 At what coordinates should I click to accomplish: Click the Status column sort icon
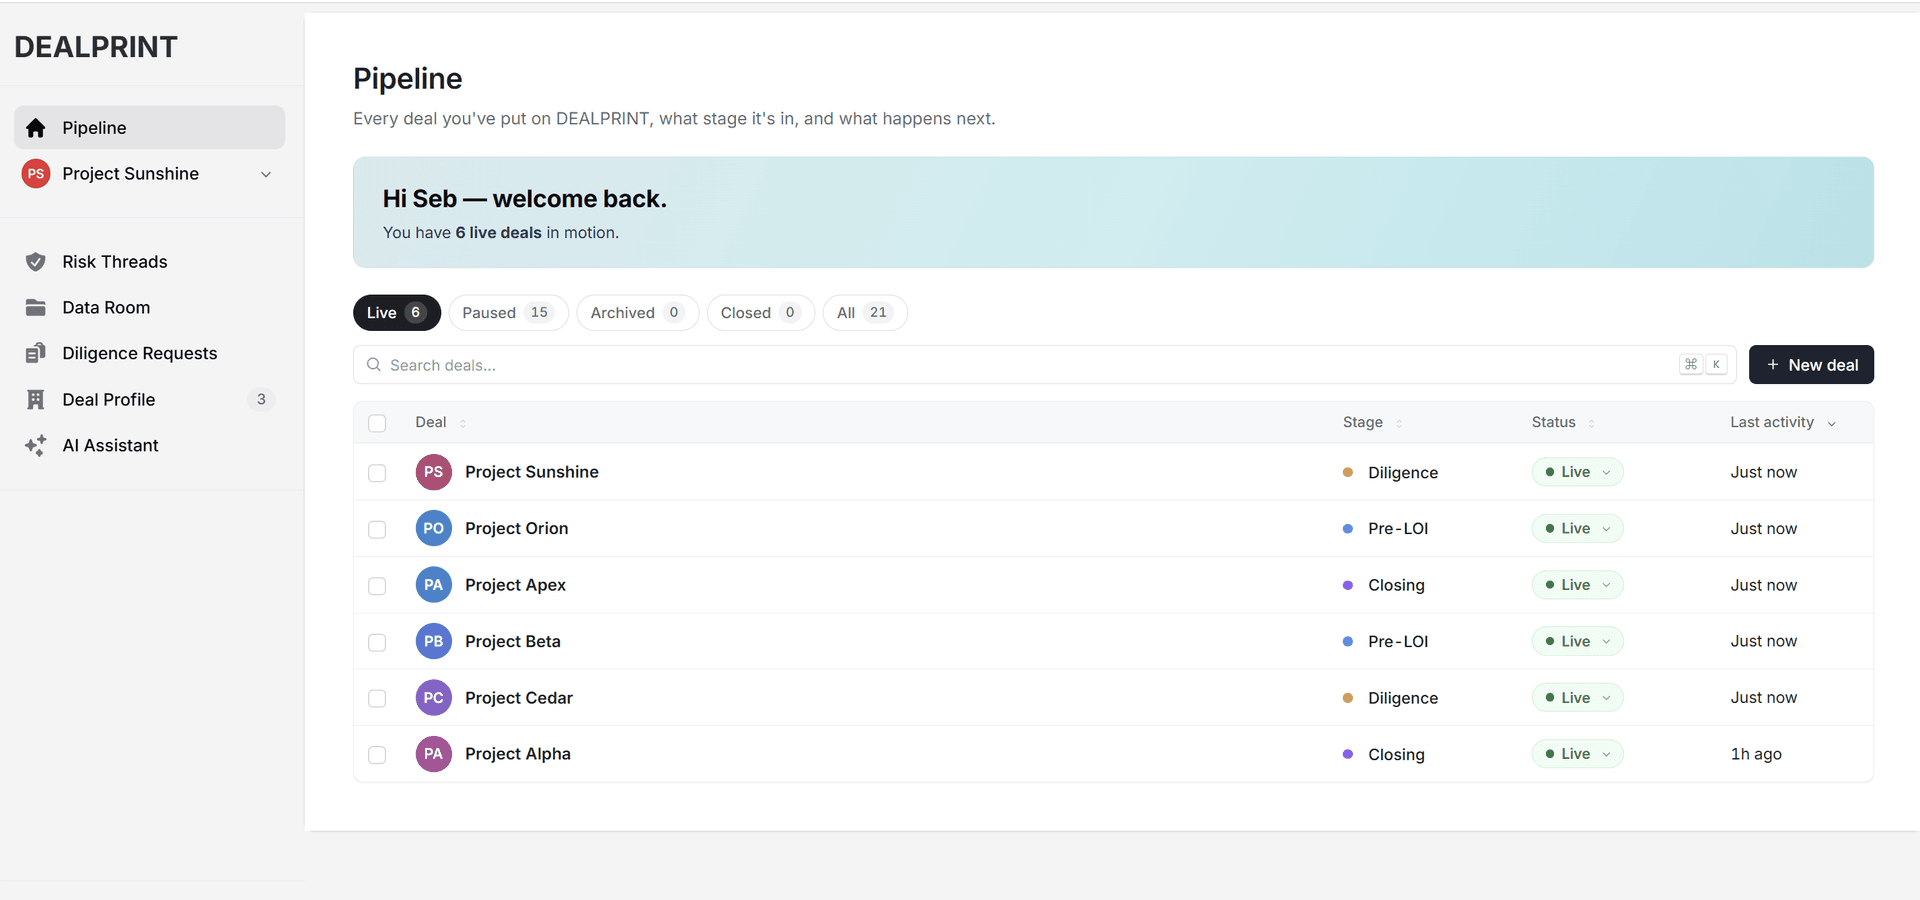(x=1592, y=423)
